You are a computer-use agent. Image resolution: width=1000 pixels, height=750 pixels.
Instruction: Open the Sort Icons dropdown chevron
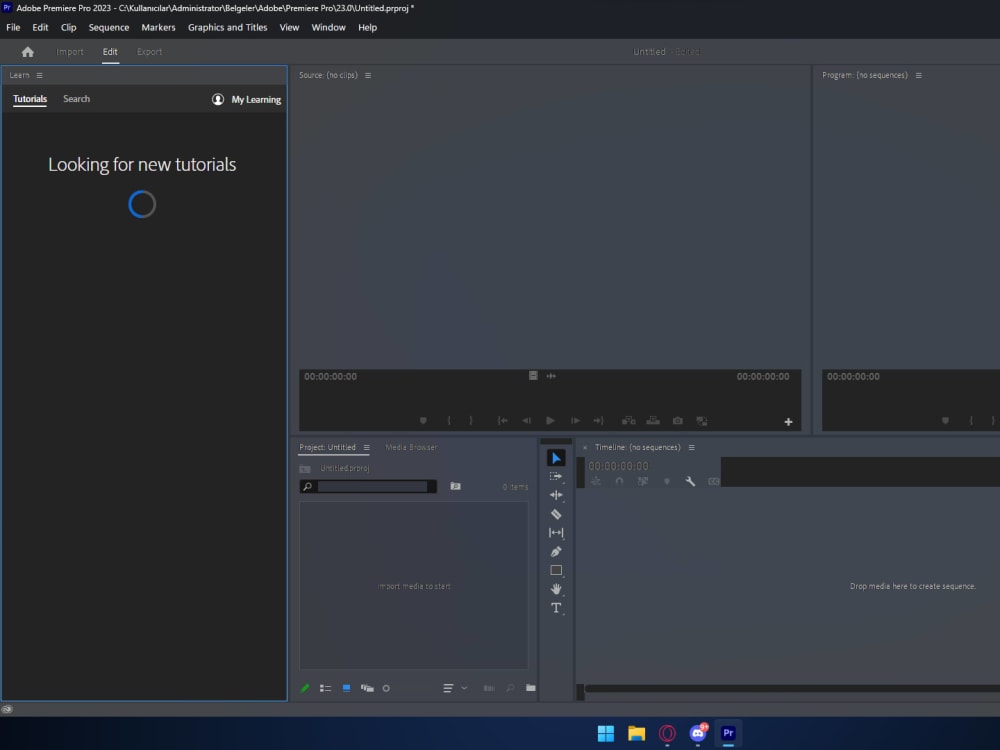coord(464,688)
